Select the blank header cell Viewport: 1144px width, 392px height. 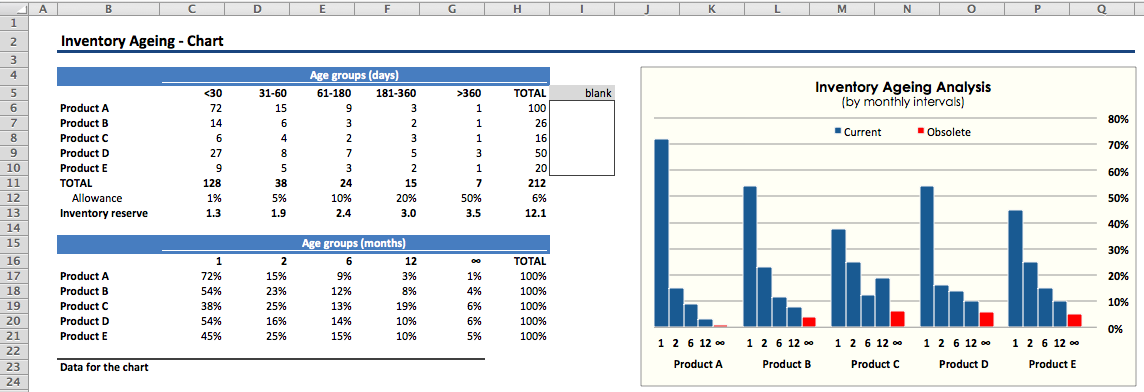581,93
